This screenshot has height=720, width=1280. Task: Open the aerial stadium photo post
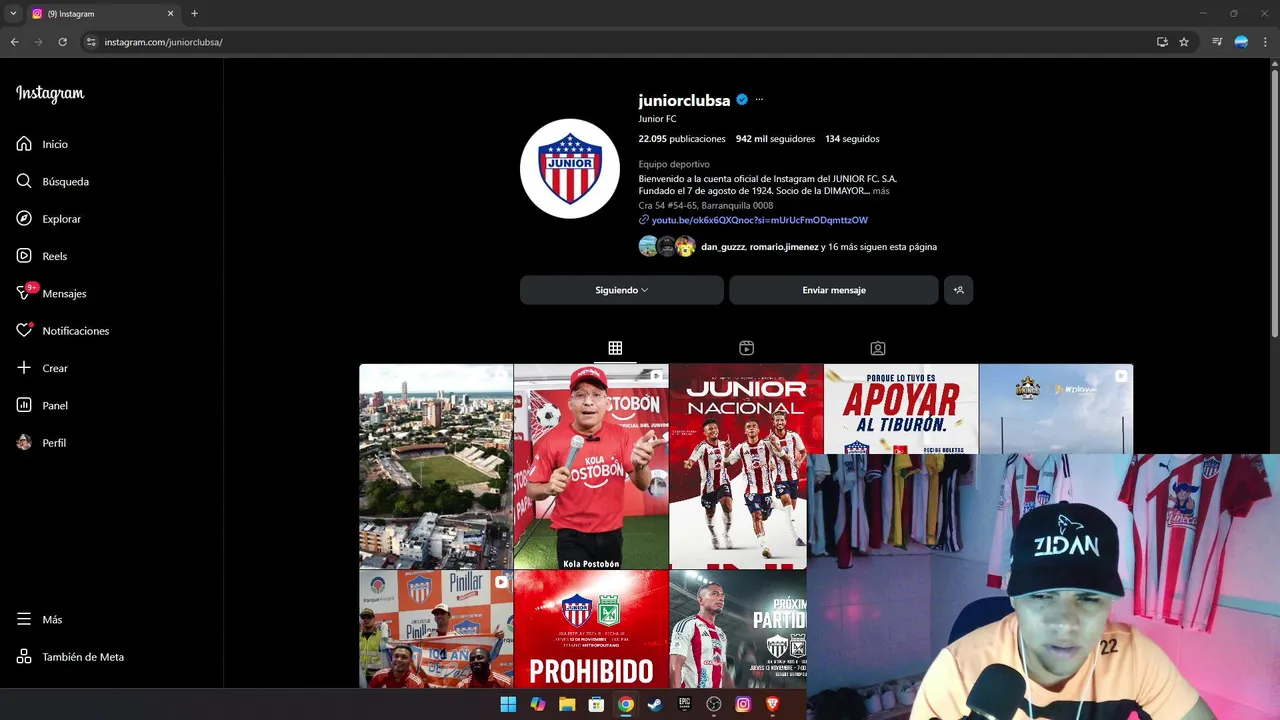(436, 467)
